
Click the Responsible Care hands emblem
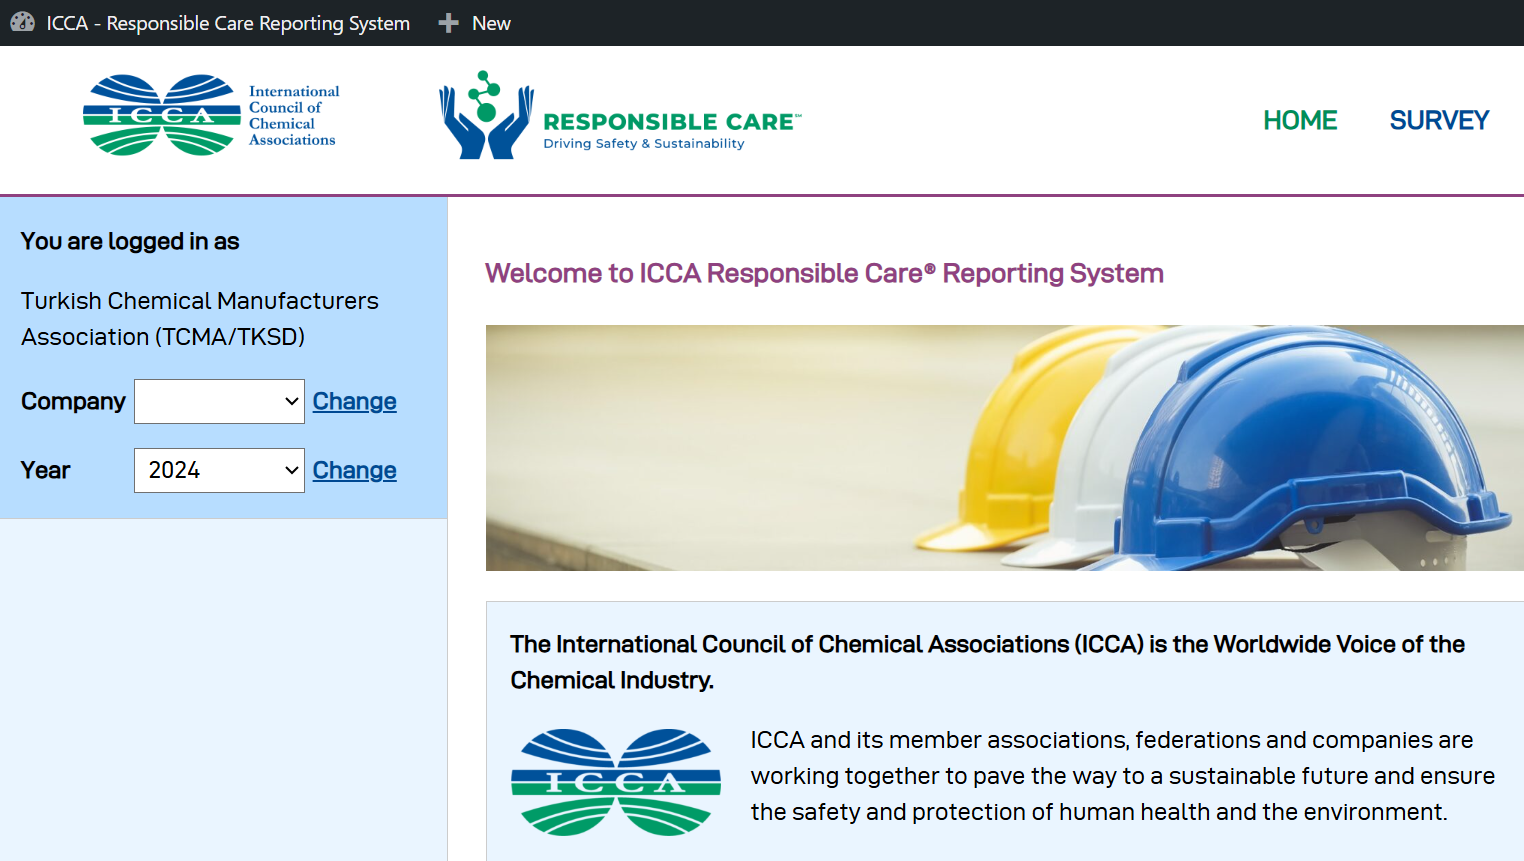486,116
